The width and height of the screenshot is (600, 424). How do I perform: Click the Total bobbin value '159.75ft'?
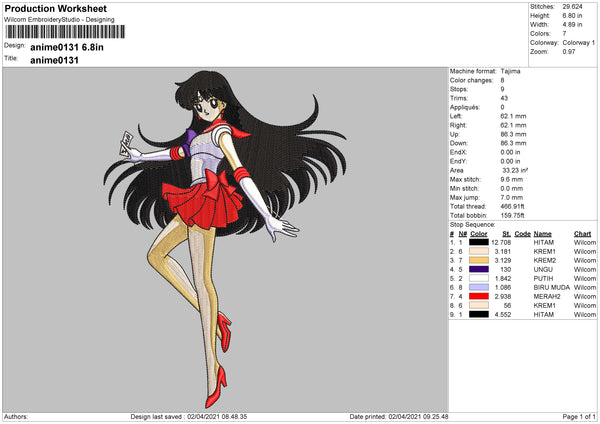coord(512,215)
